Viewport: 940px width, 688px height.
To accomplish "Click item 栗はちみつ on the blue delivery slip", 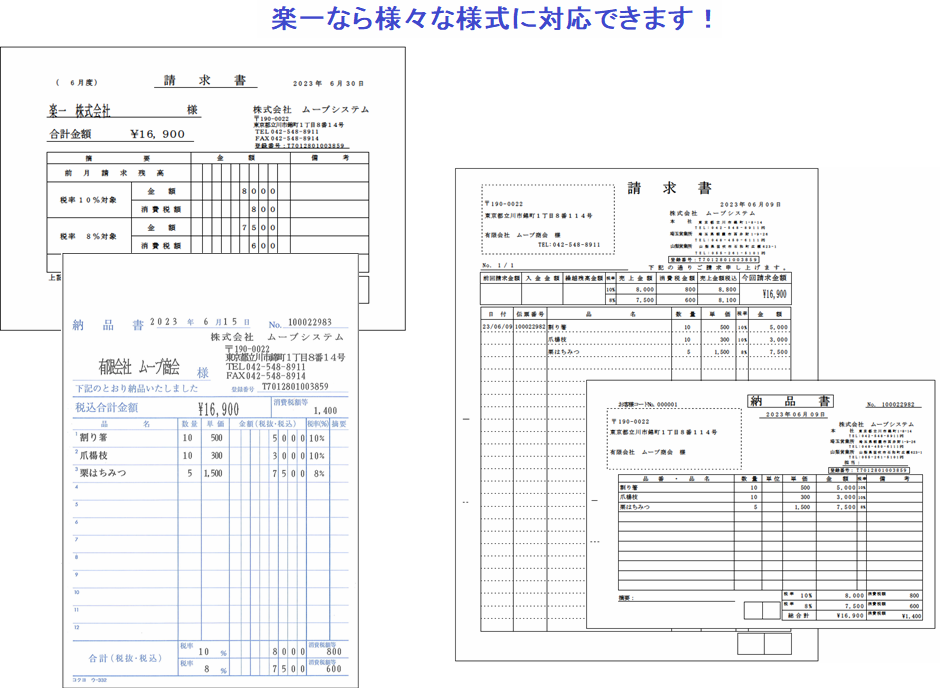I will click(x=103, y=473).
